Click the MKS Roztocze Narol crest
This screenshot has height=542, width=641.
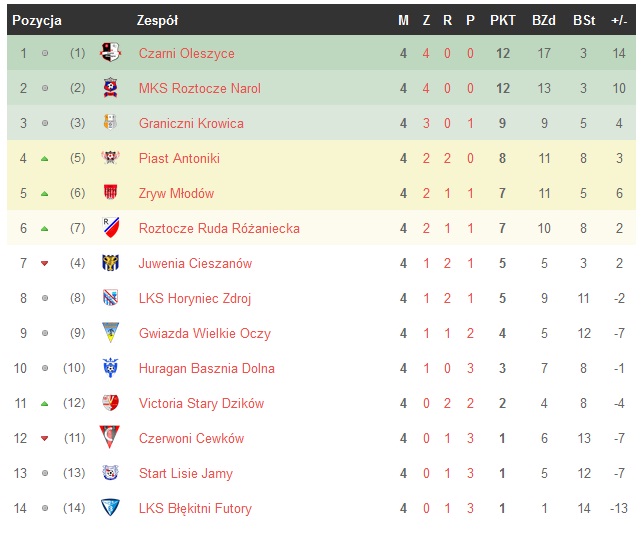coord(110,88)
